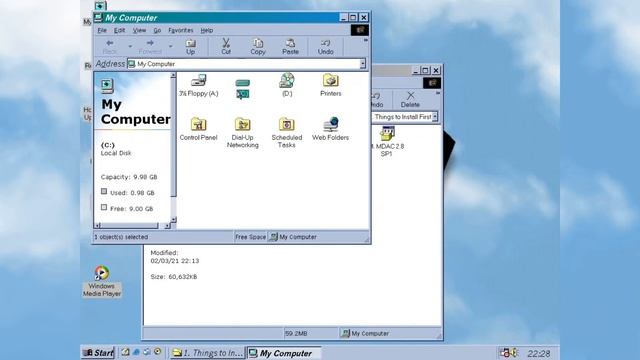The image size is (640, 360).
Task: Open the Forward history dropdown arrow
Action: coord(171,47)
